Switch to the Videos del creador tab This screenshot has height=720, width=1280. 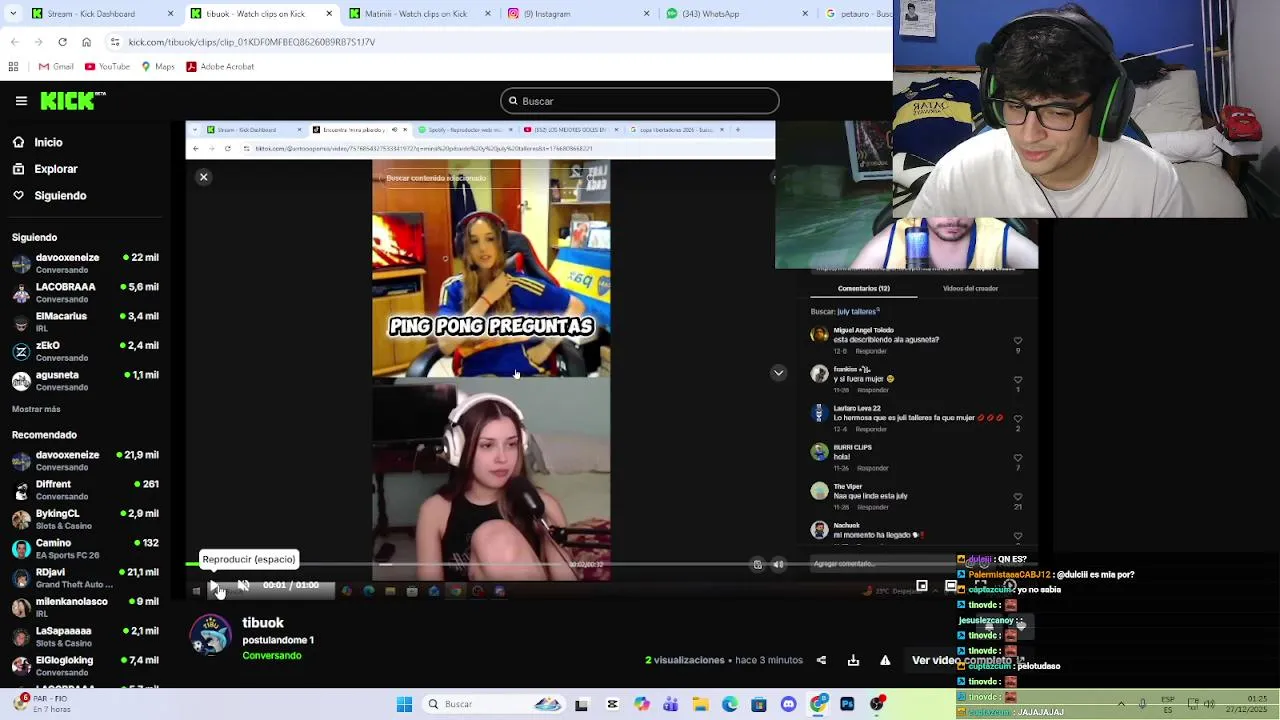tap(970, 288)
